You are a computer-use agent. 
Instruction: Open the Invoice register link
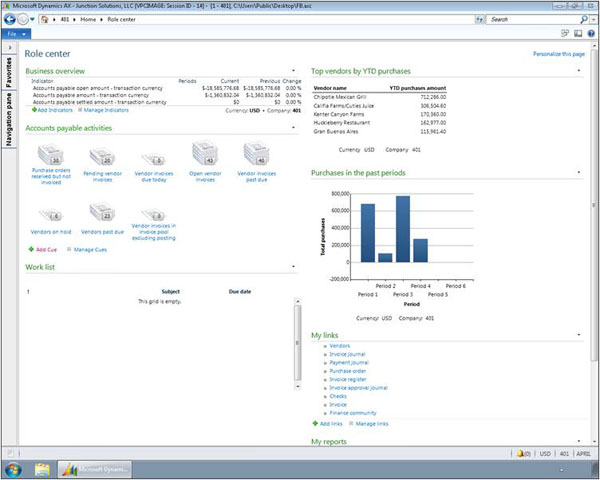(348, 380)
